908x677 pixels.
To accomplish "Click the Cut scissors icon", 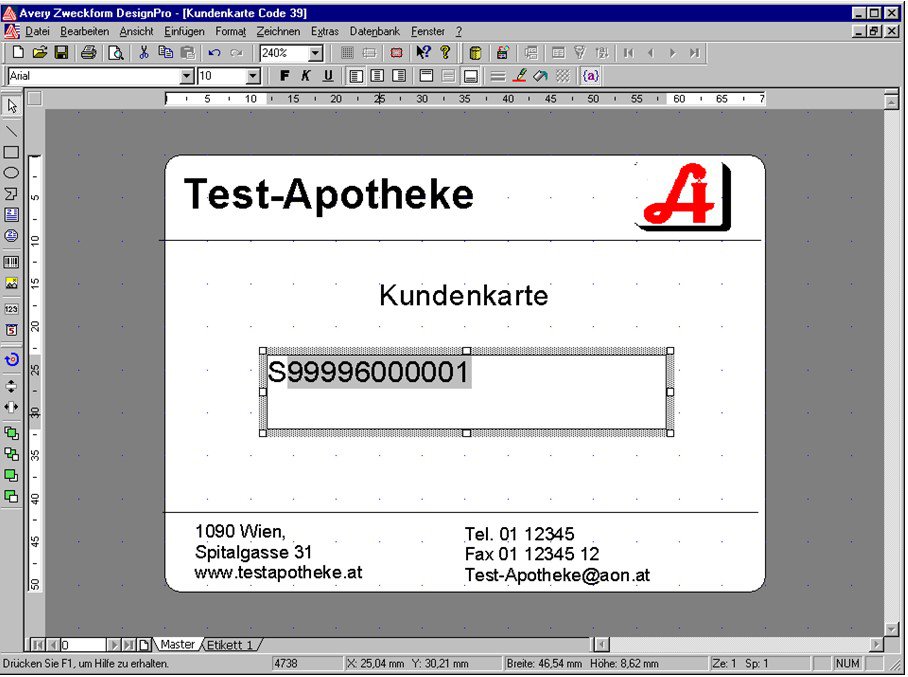I will (144, 53).
